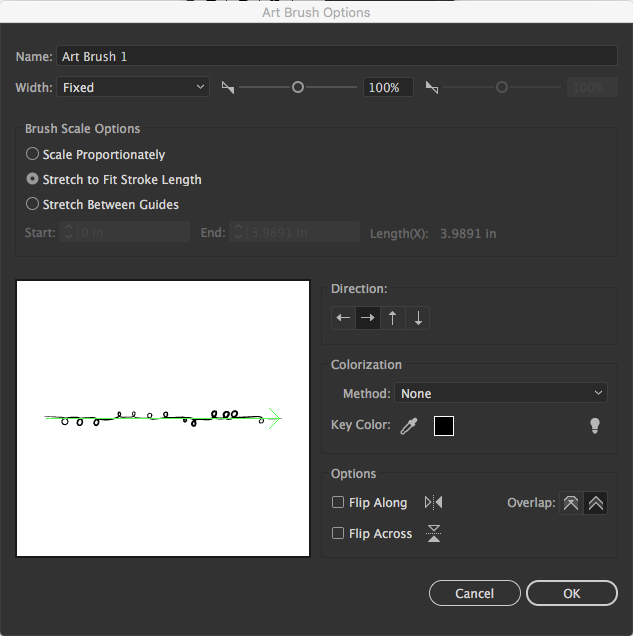
Task: Choose the second Overlap adjustment icon
Action: coord(595,503)
